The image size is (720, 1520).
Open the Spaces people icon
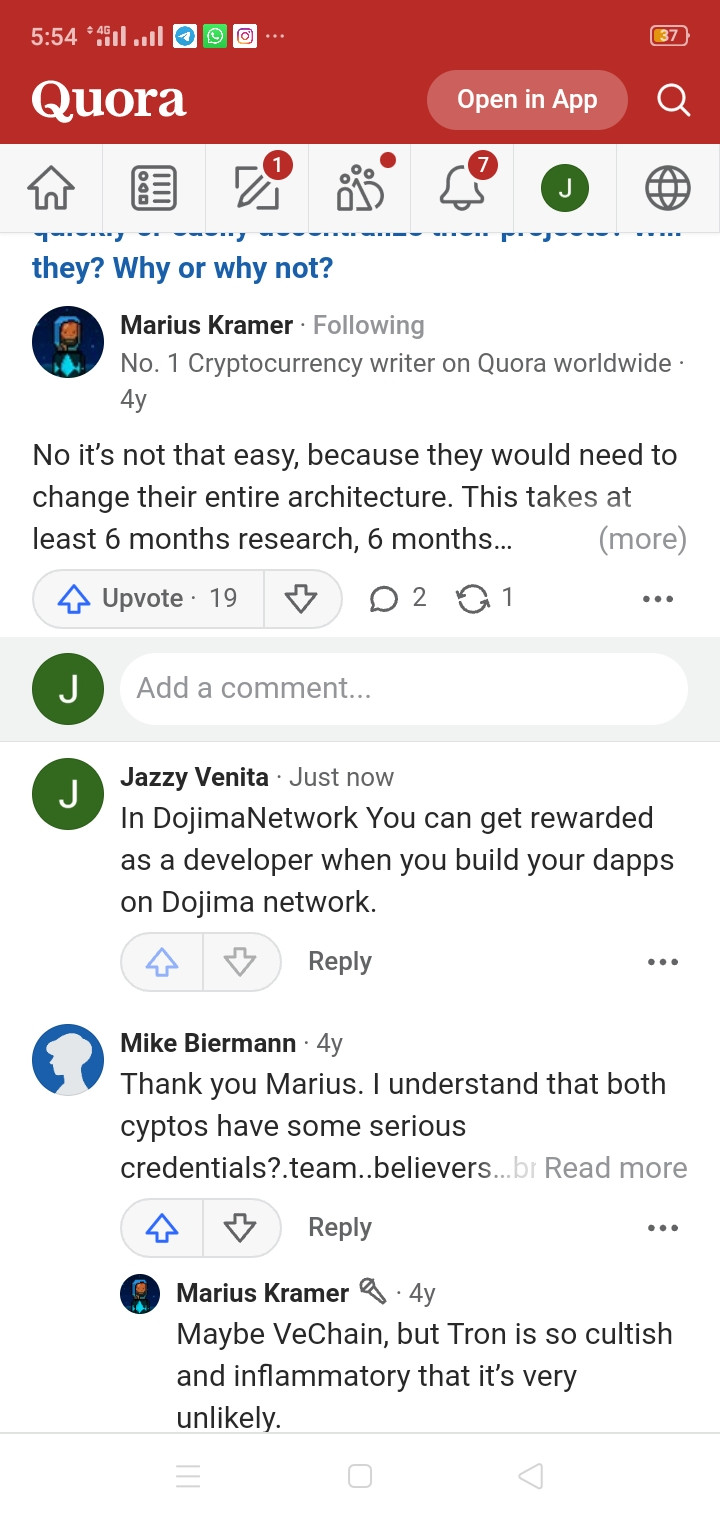click(x=361, y=187)
